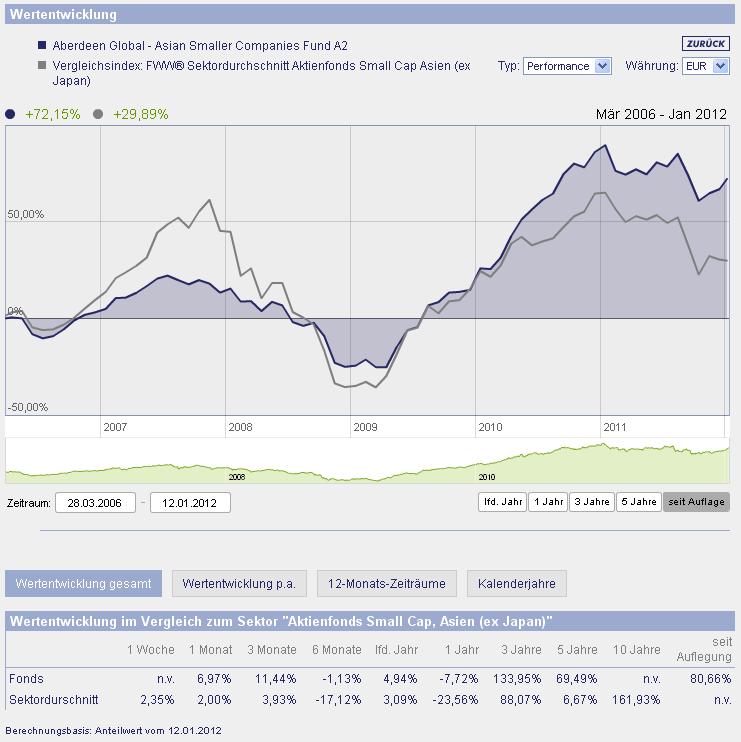Open the Währung EUR dropdown
This screenshot has width=741, height=742.
(705, 66)
